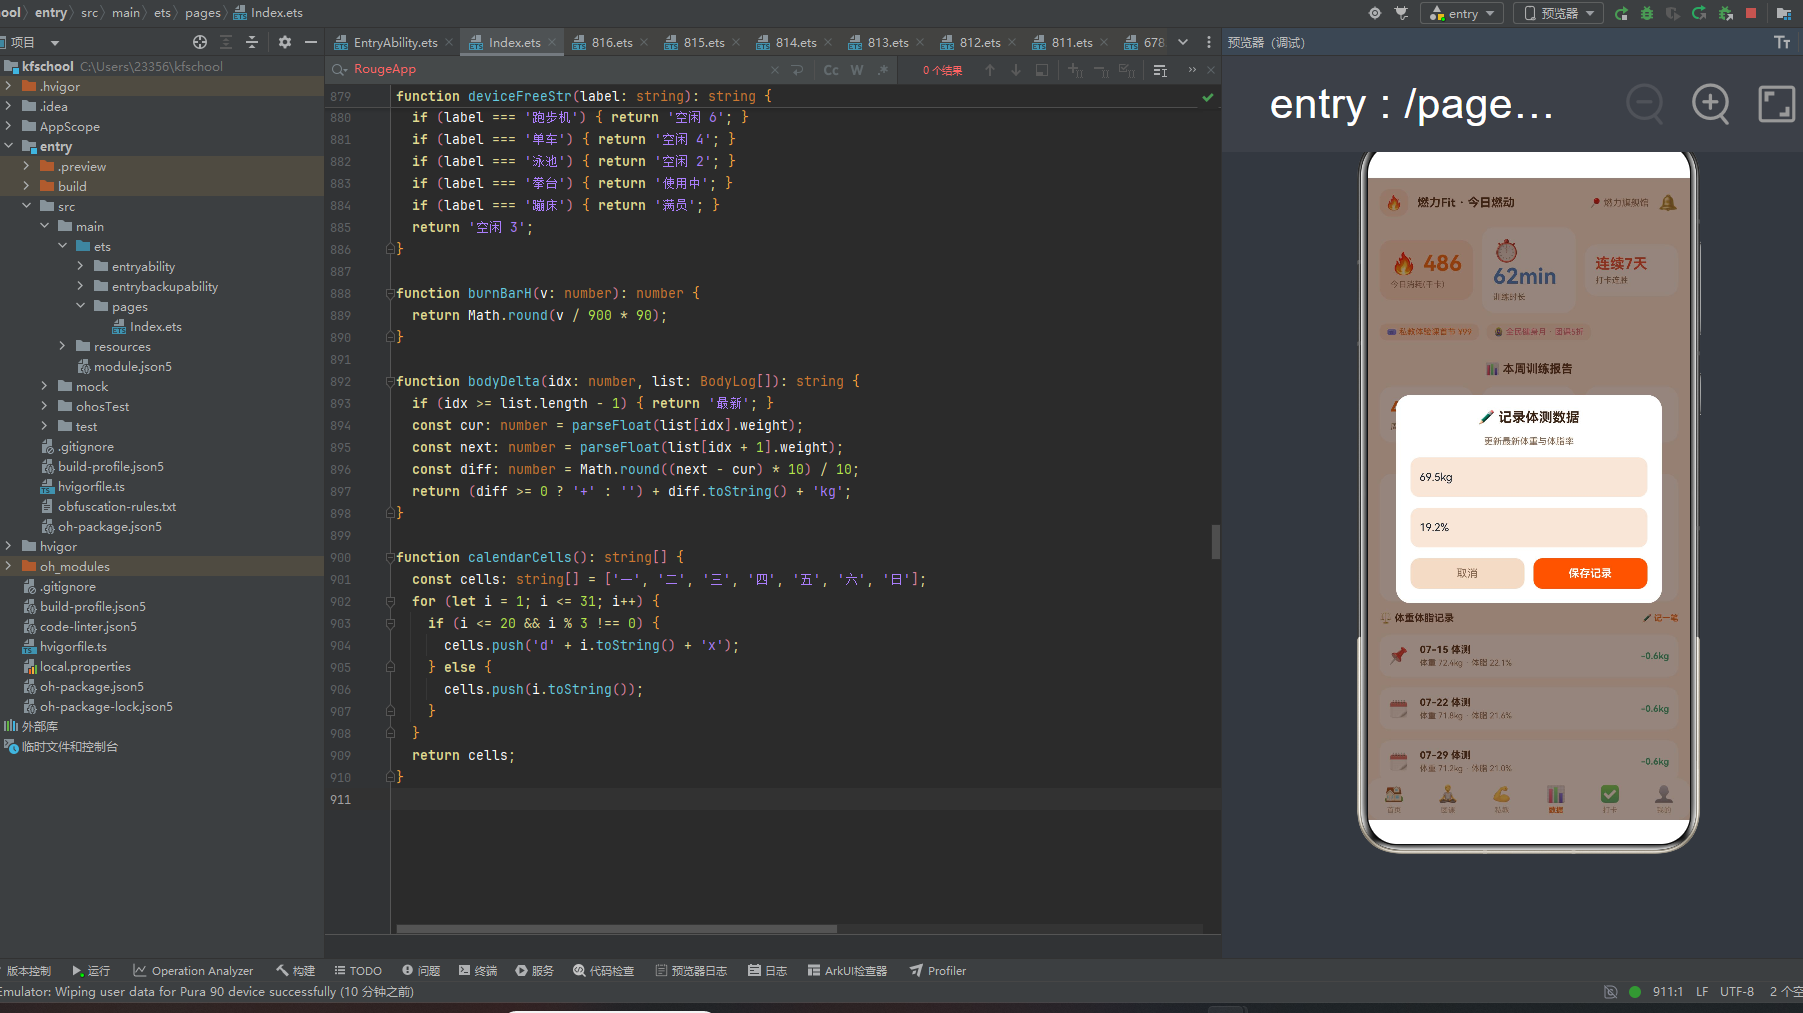Show hidden editor tabs dropdown arrow
Viewport: 1803px width, 1013px height.
point(1183,42)
